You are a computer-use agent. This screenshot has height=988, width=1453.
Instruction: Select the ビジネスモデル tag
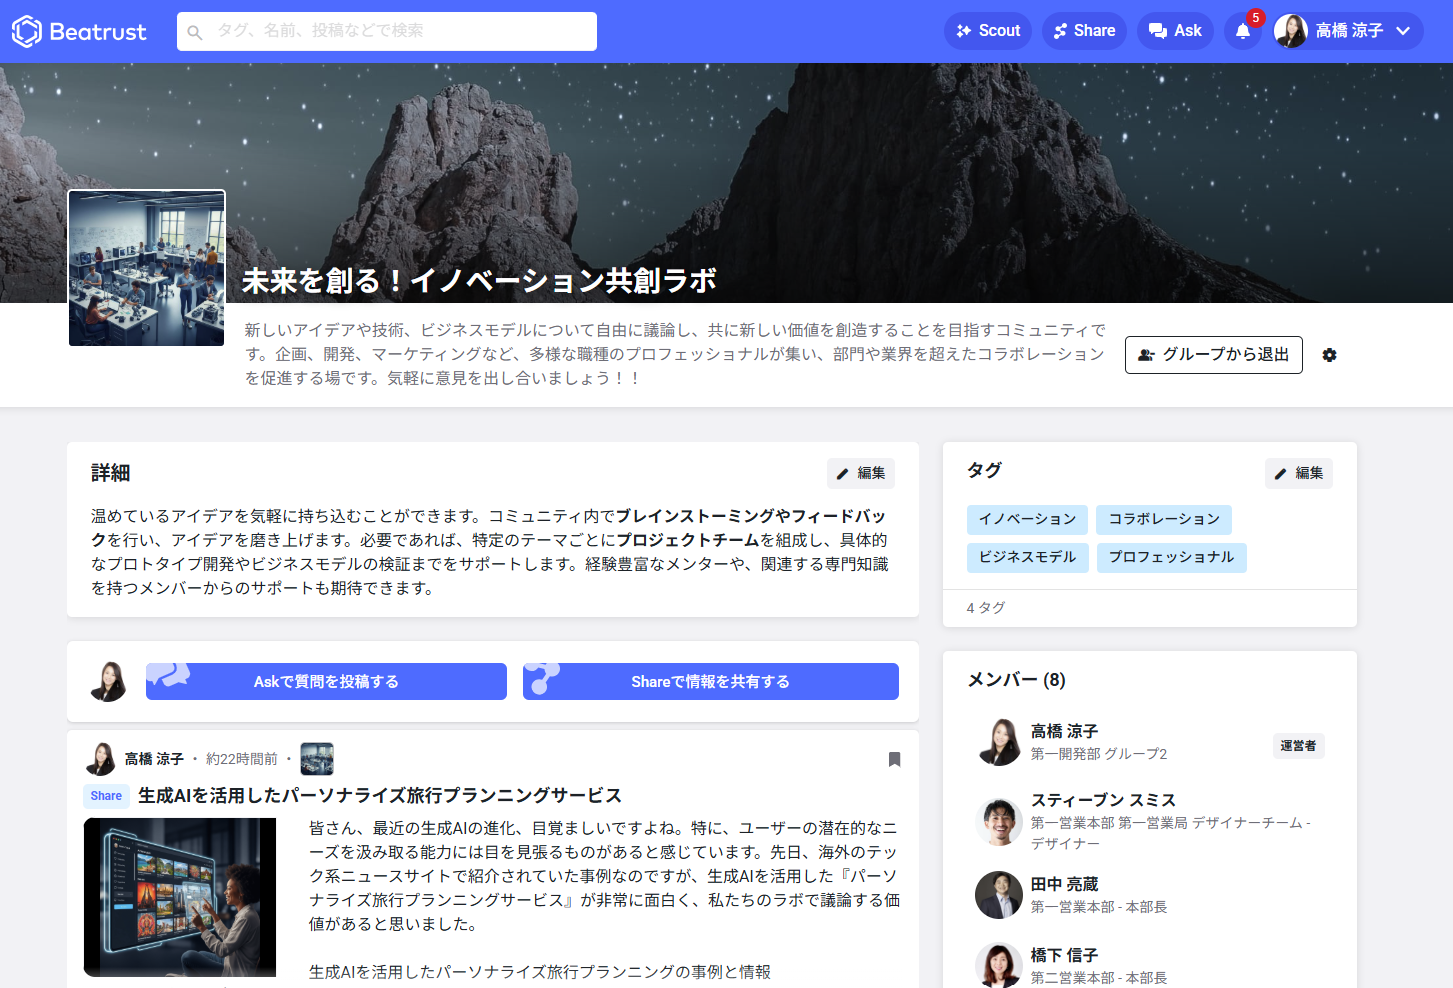pyautogui.click(x=1027, y=557)
